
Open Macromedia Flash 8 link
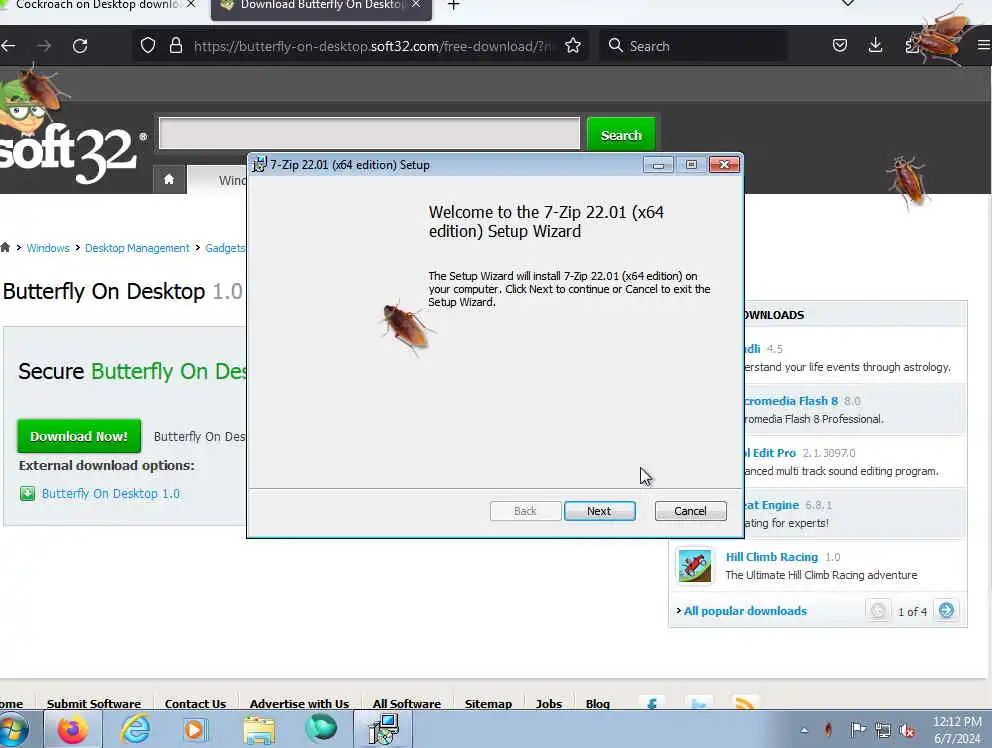click(x=791, y=401)
